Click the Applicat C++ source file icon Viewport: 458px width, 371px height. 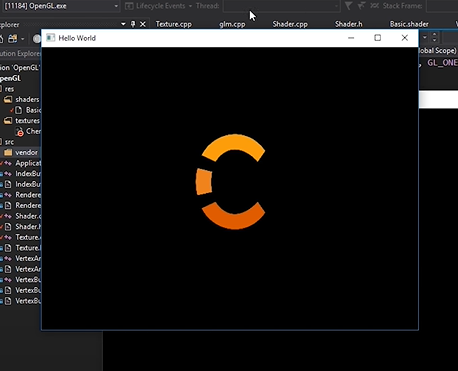coord(8,163)
